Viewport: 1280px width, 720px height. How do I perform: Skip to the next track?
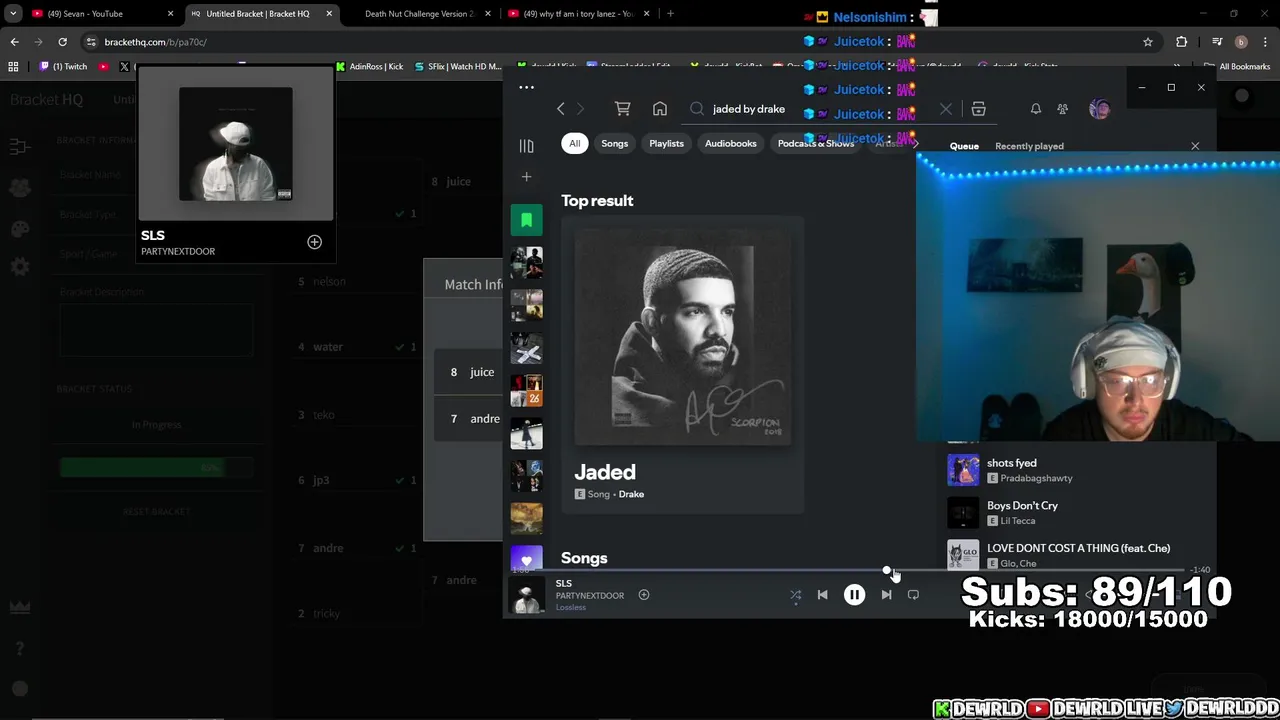(886, 595)
